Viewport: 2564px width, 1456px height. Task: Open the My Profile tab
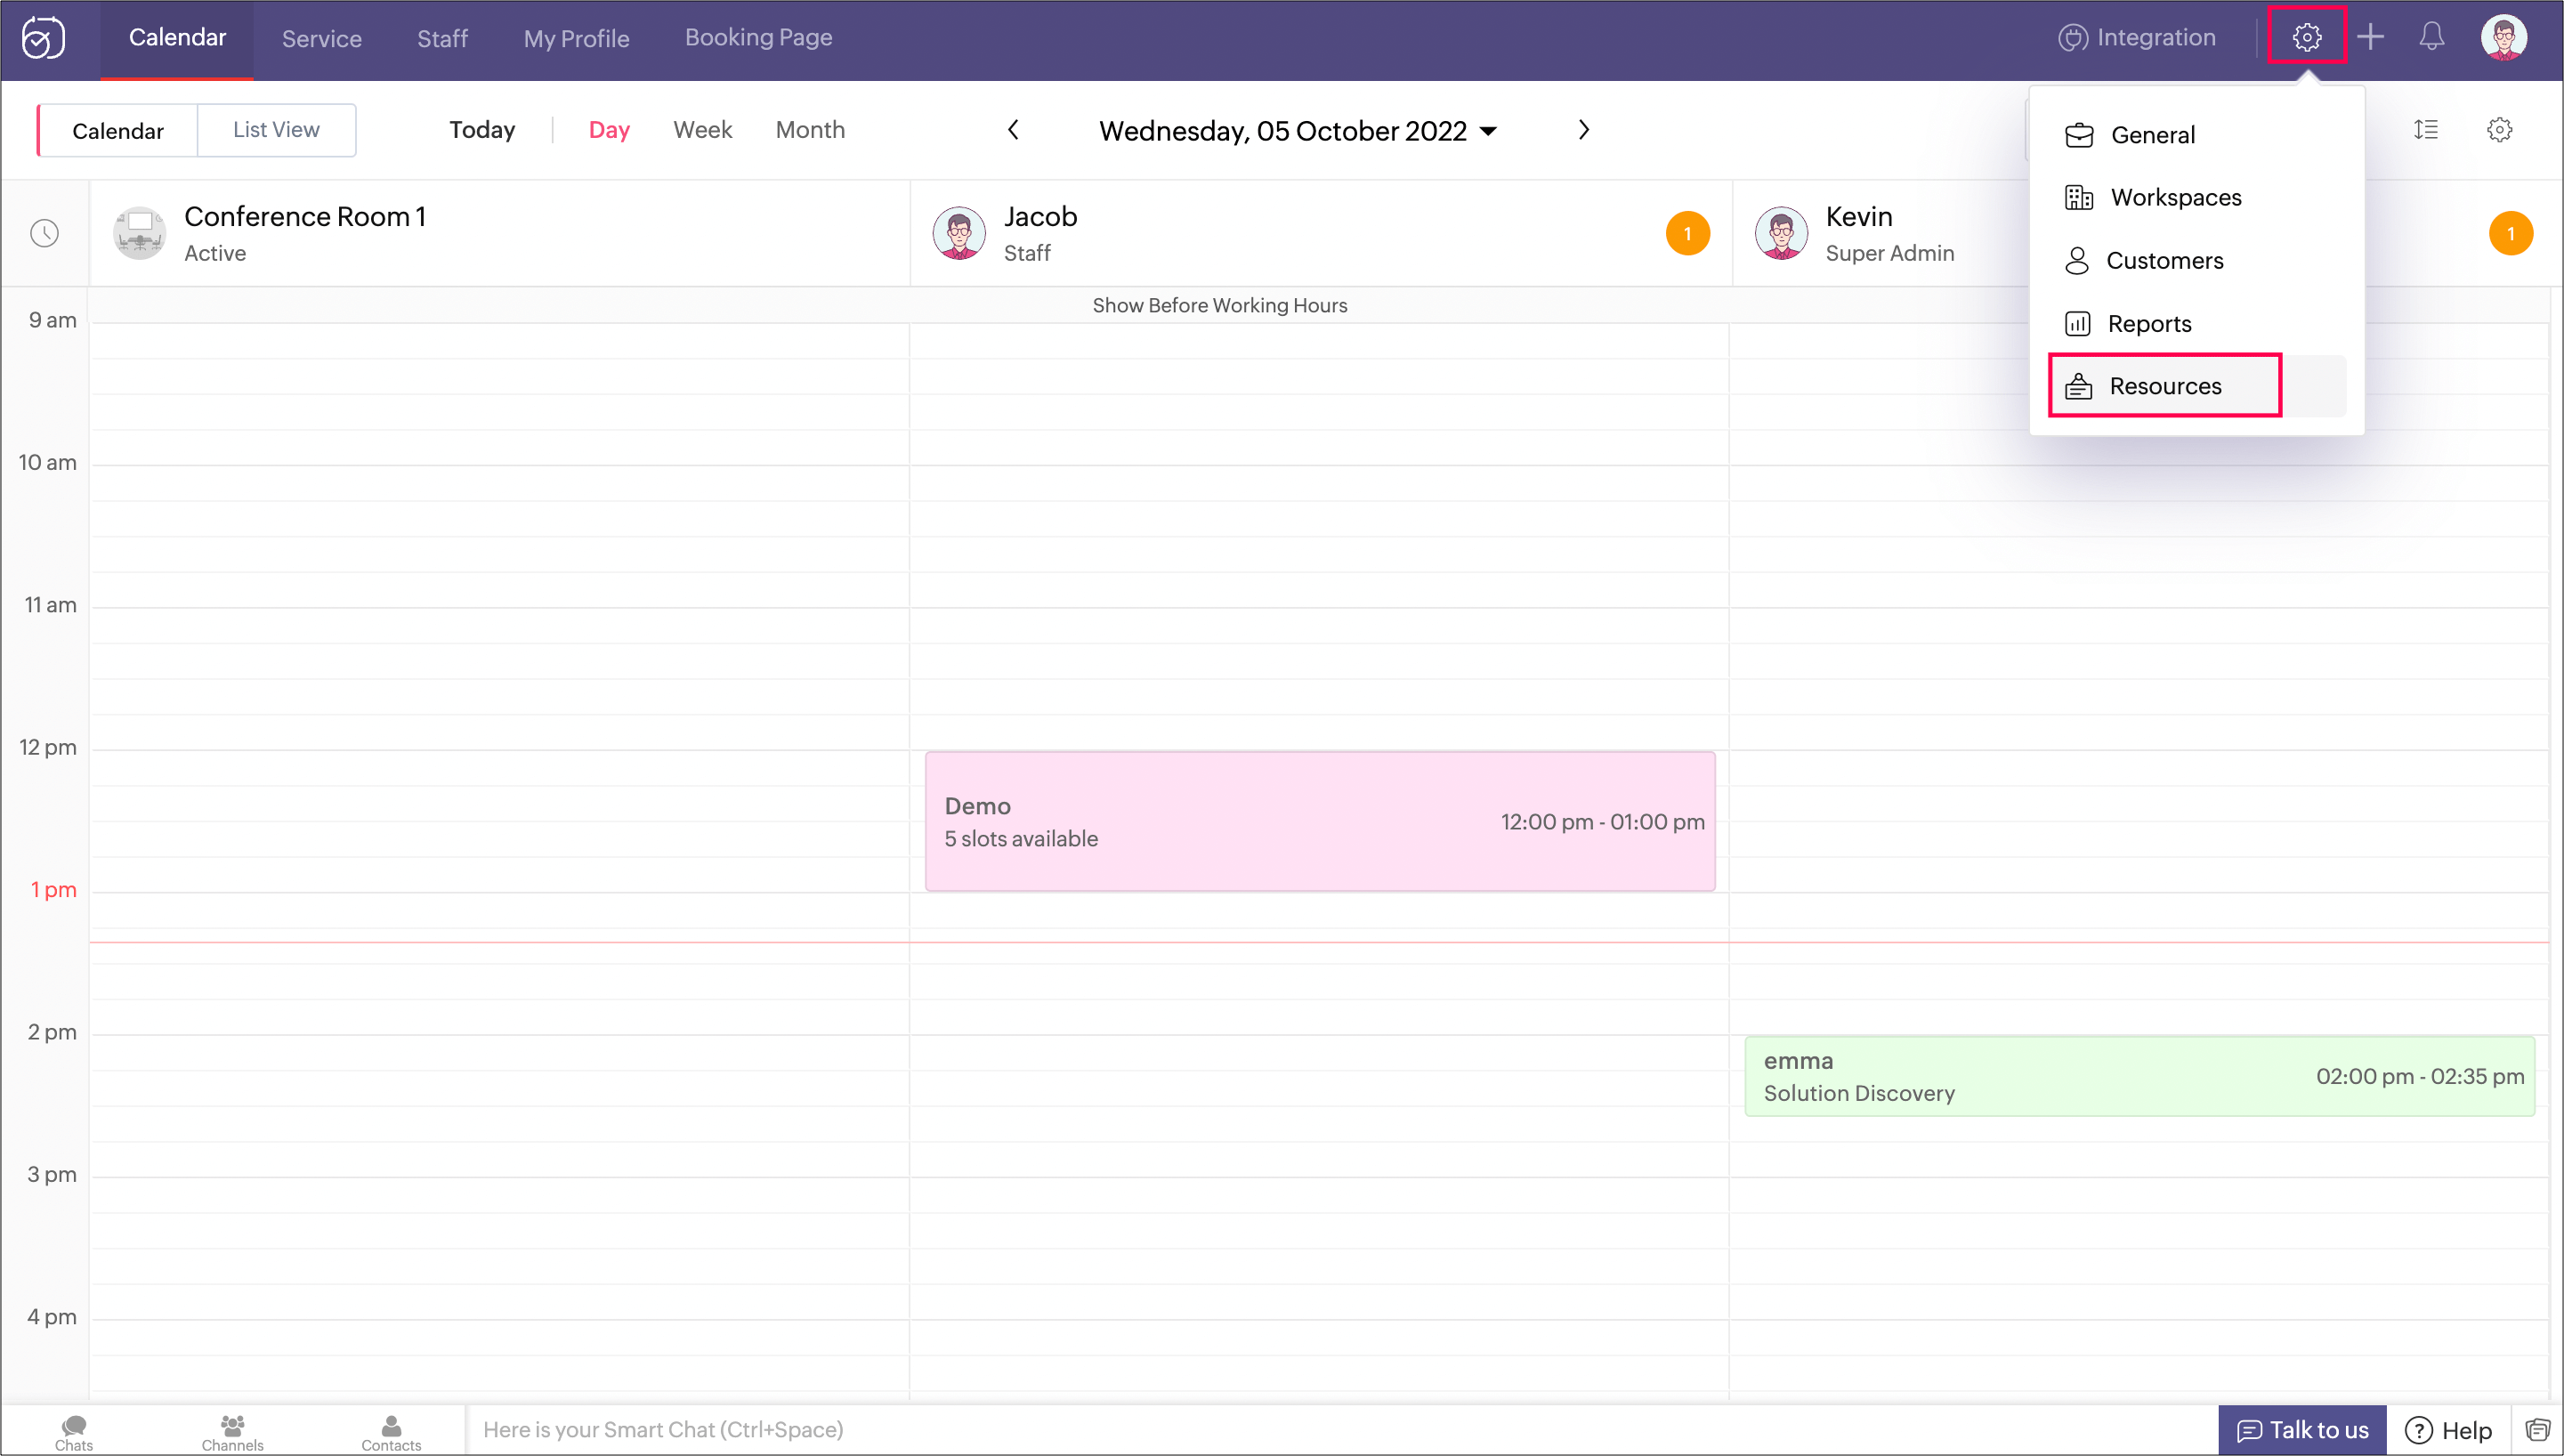(576, 39)
